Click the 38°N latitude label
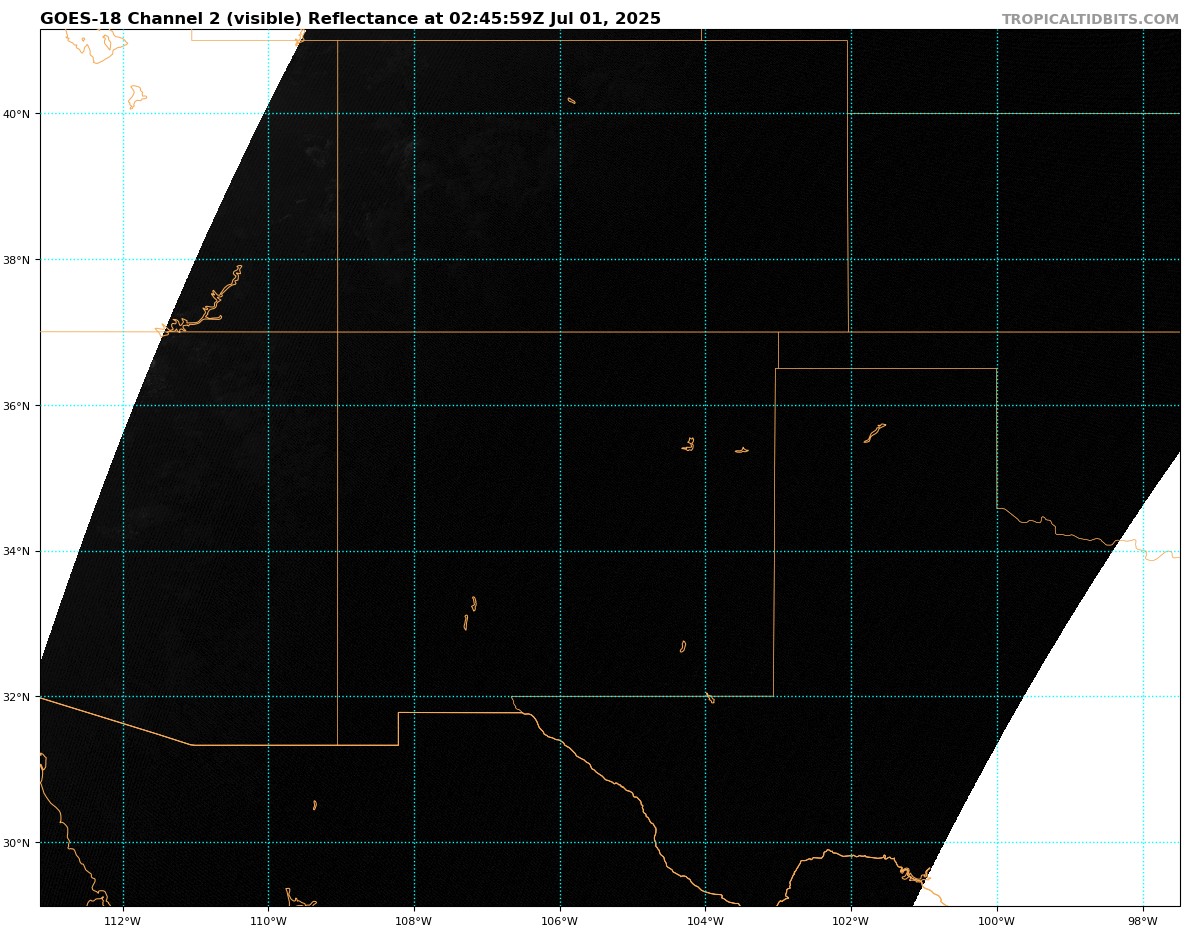 tap(16, 260)
